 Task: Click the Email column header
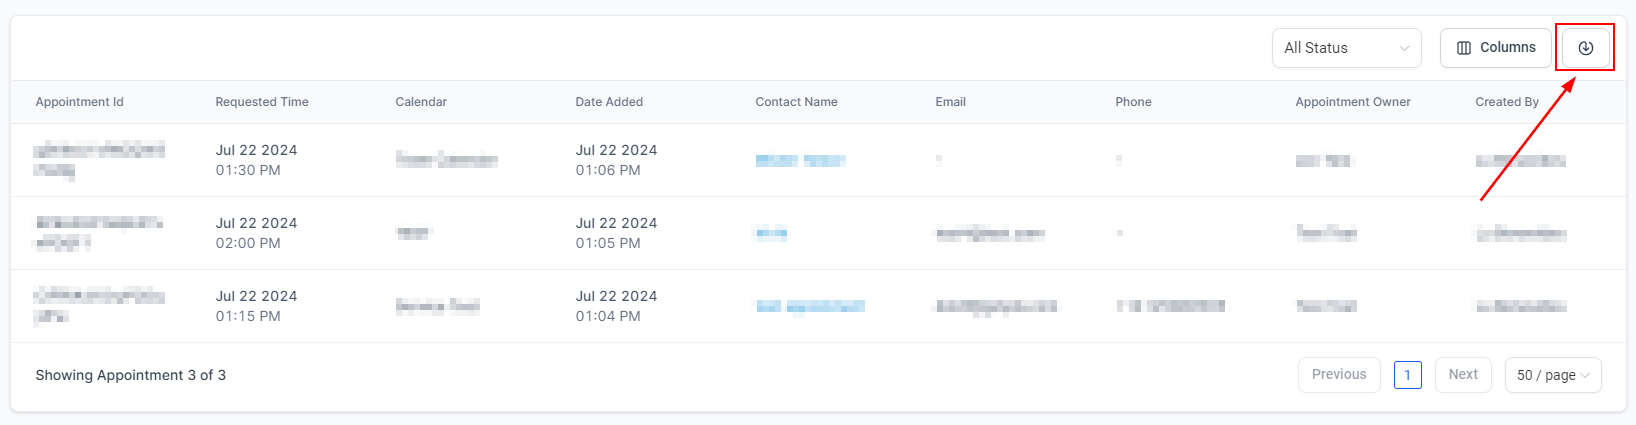(x=950, y=102)
